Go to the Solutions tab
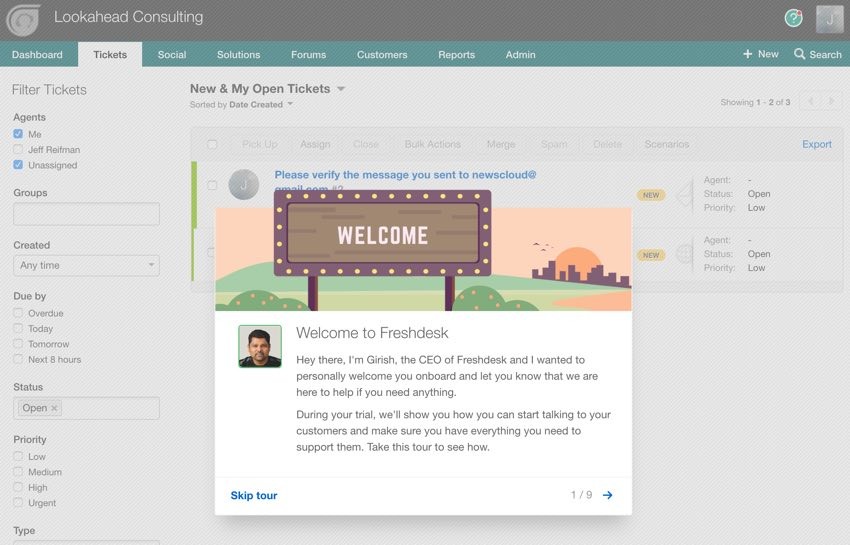850x545 pixels. pyautogui.click(x=239, y=54)
